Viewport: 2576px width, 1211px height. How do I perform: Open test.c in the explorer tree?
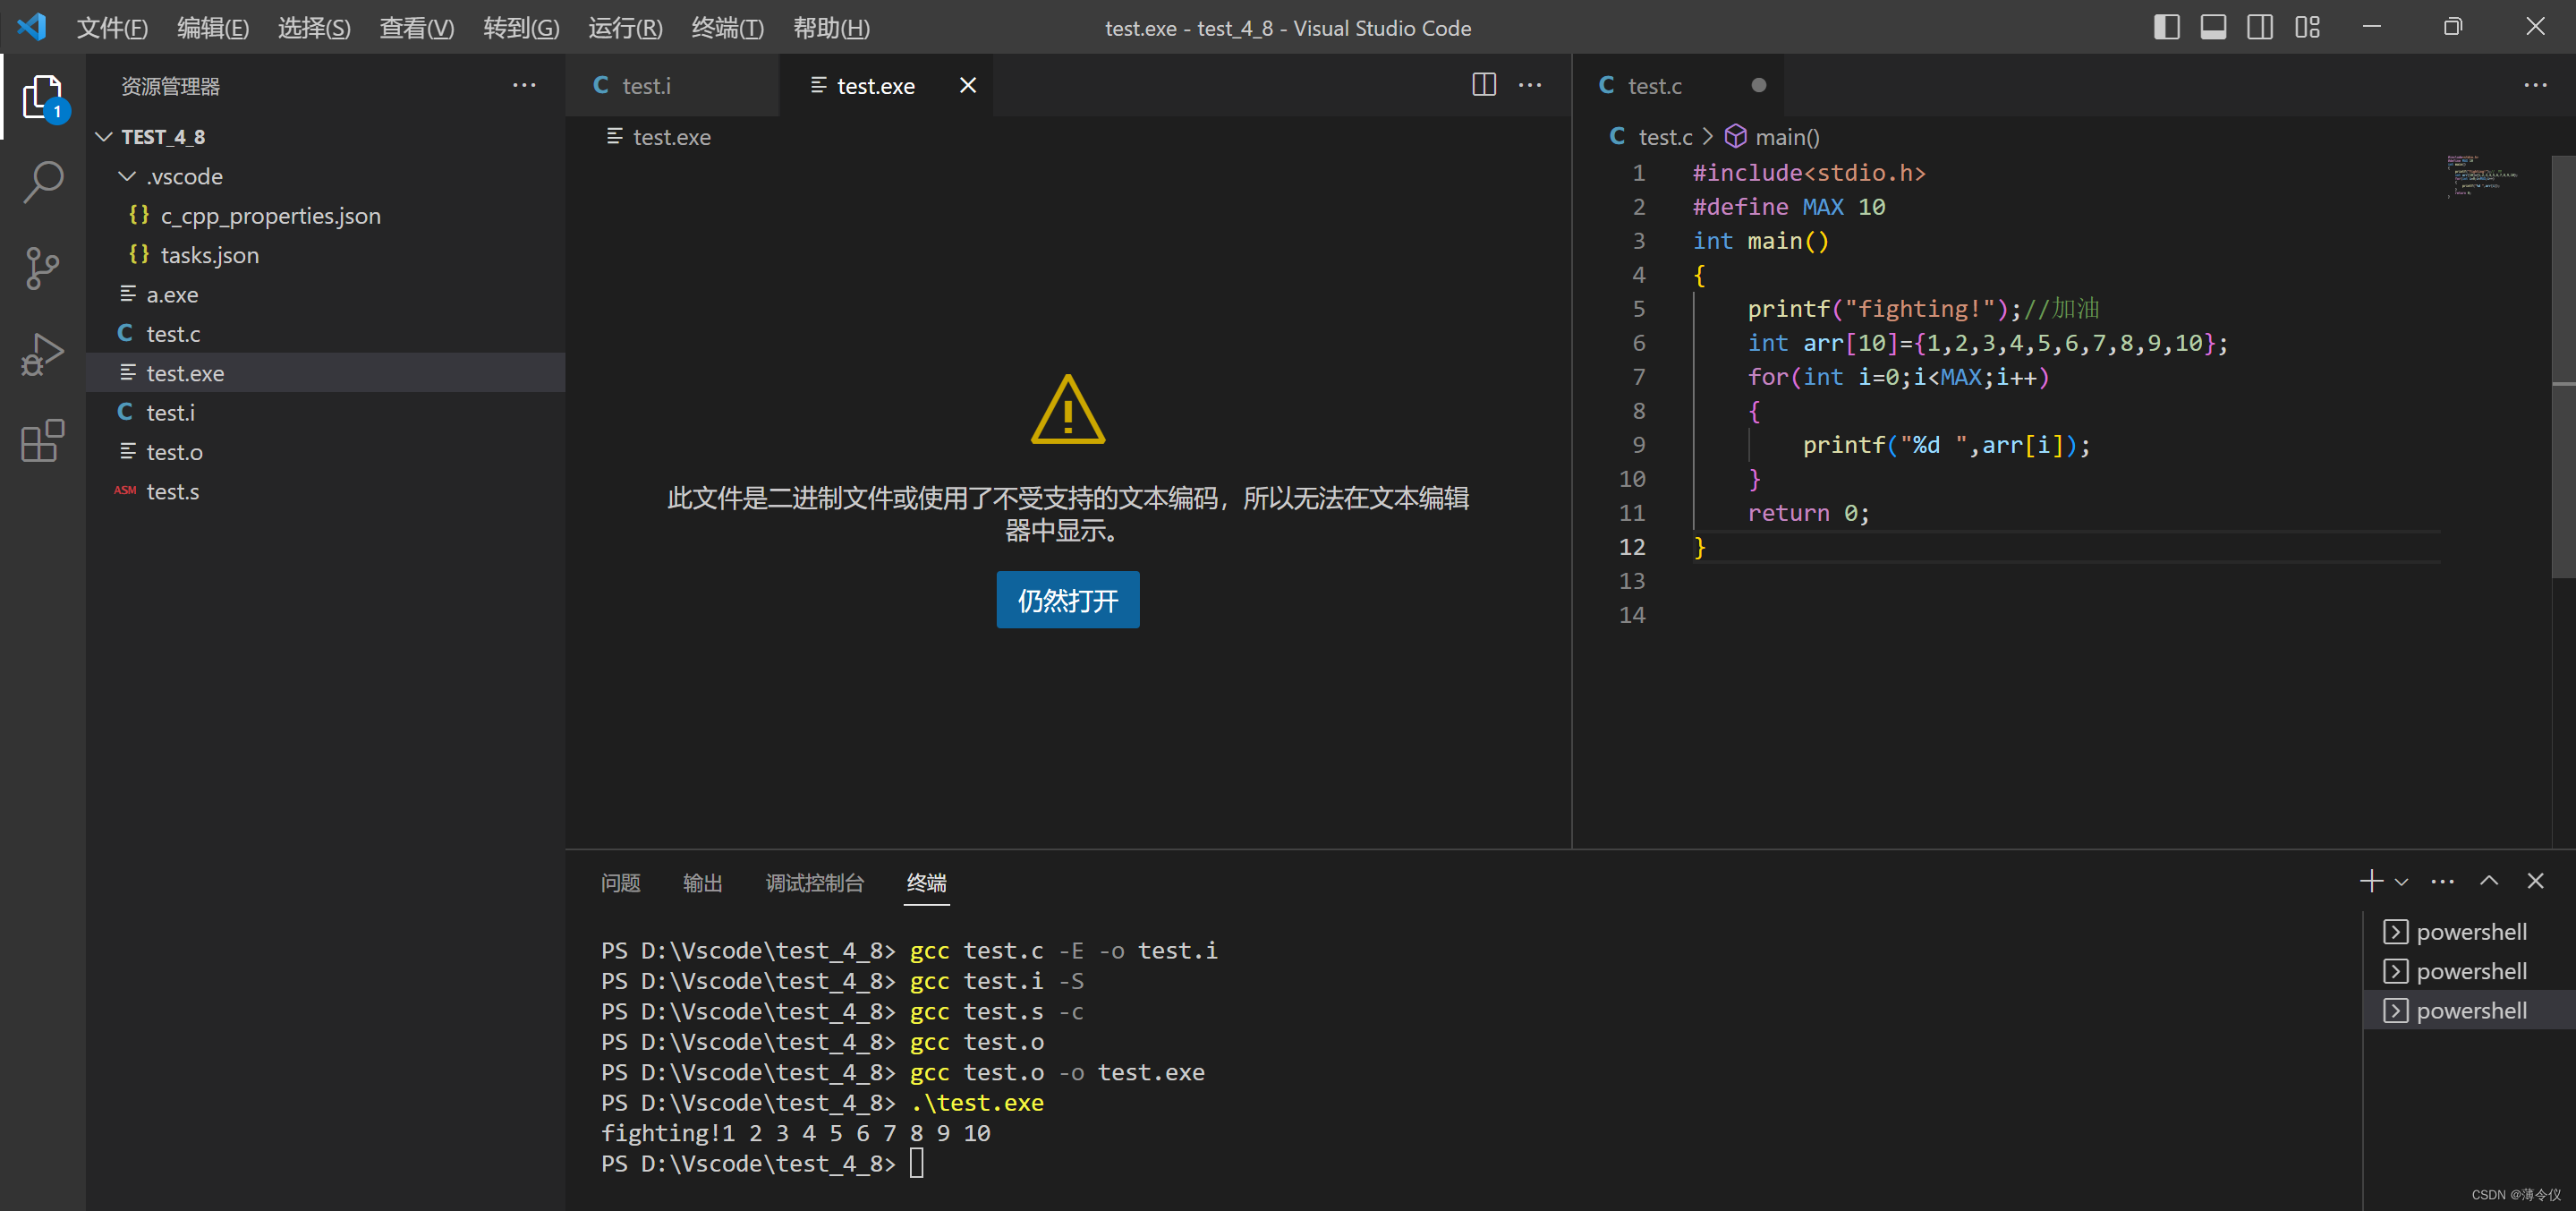326,334
